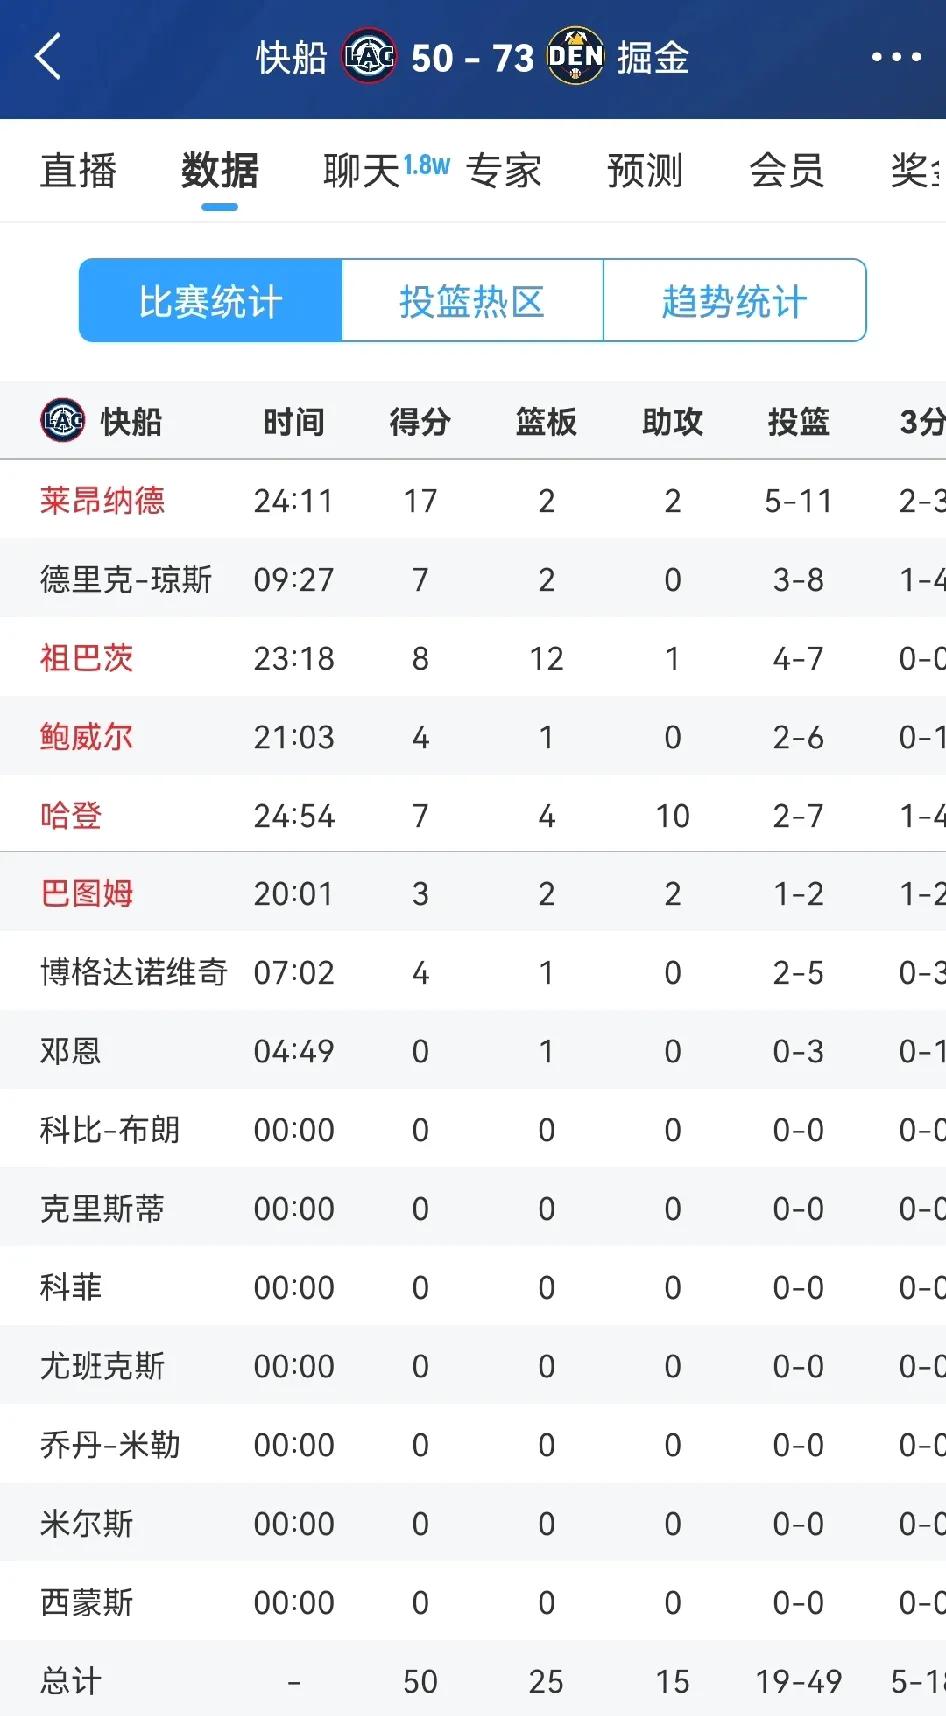The width and height of the screenshot is (946, 1716).
Task: Select the 比赛统计 segment
Action: (211, 301)
